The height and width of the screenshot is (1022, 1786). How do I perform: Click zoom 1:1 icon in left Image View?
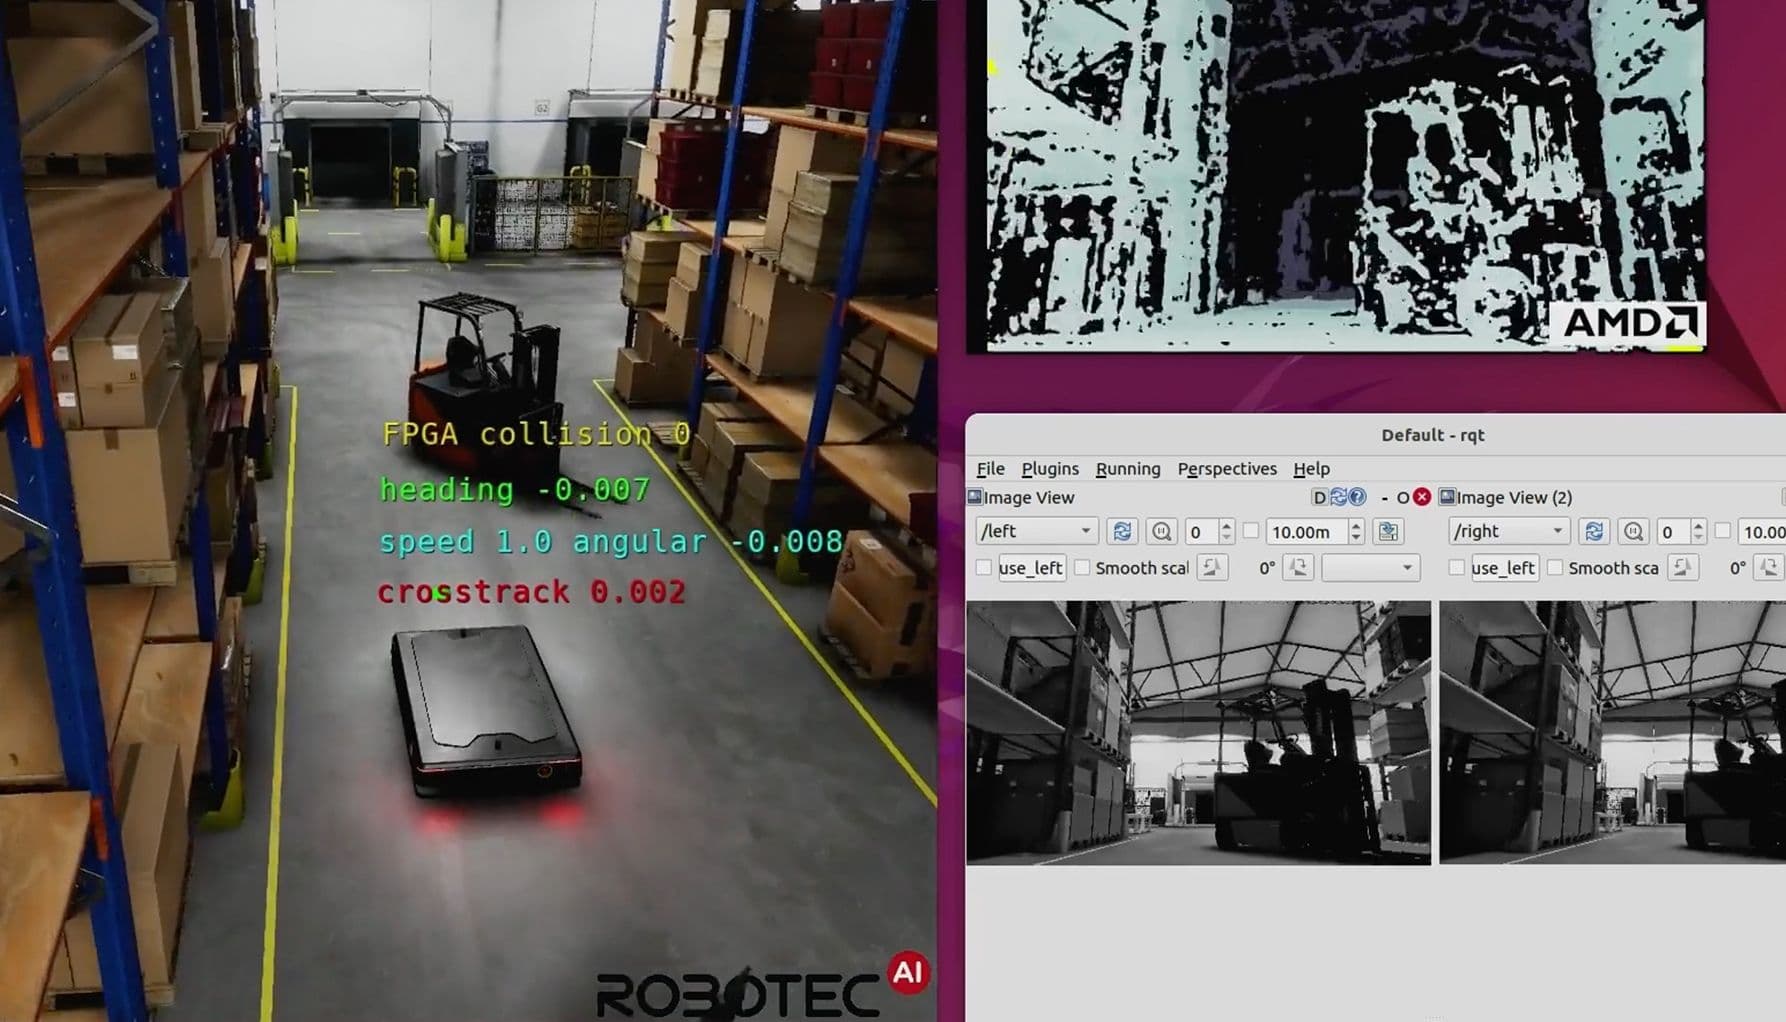(x=1161, y=532)
